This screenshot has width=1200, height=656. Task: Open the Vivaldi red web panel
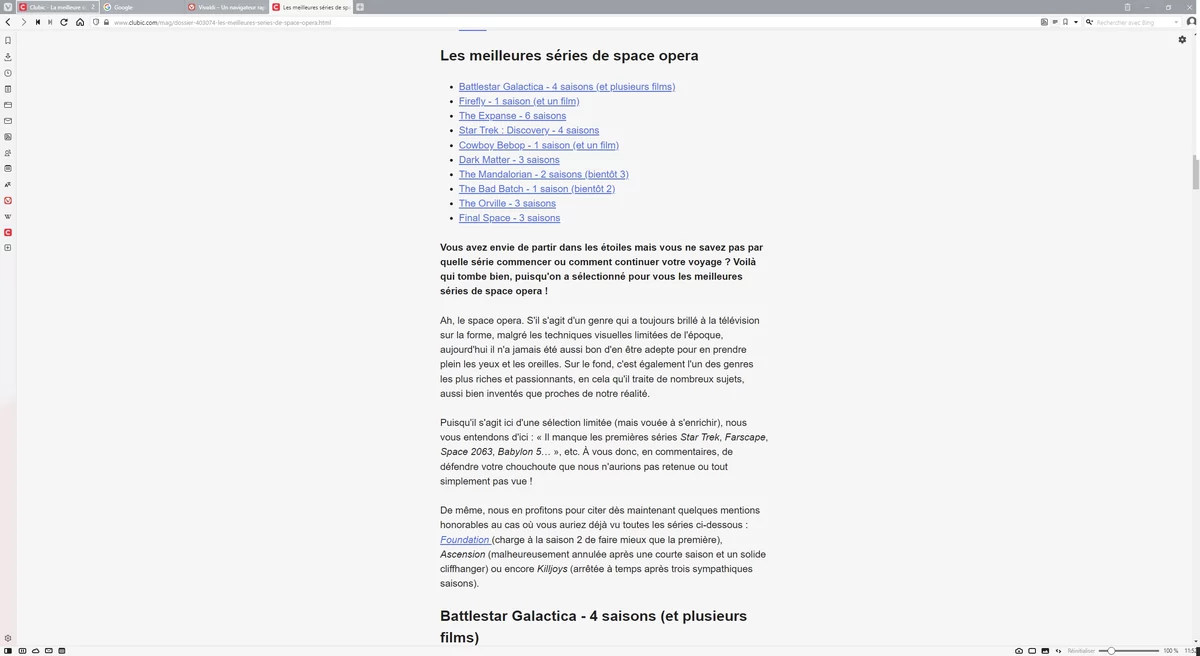tap(8, 200)
